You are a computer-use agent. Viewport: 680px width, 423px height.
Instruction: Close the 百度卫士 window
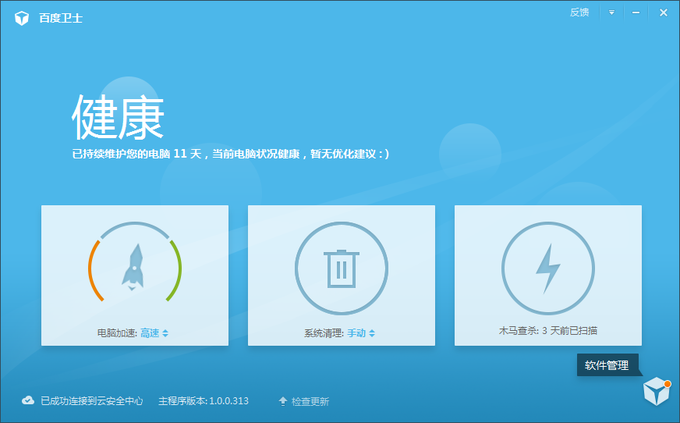tap(661, 13)
